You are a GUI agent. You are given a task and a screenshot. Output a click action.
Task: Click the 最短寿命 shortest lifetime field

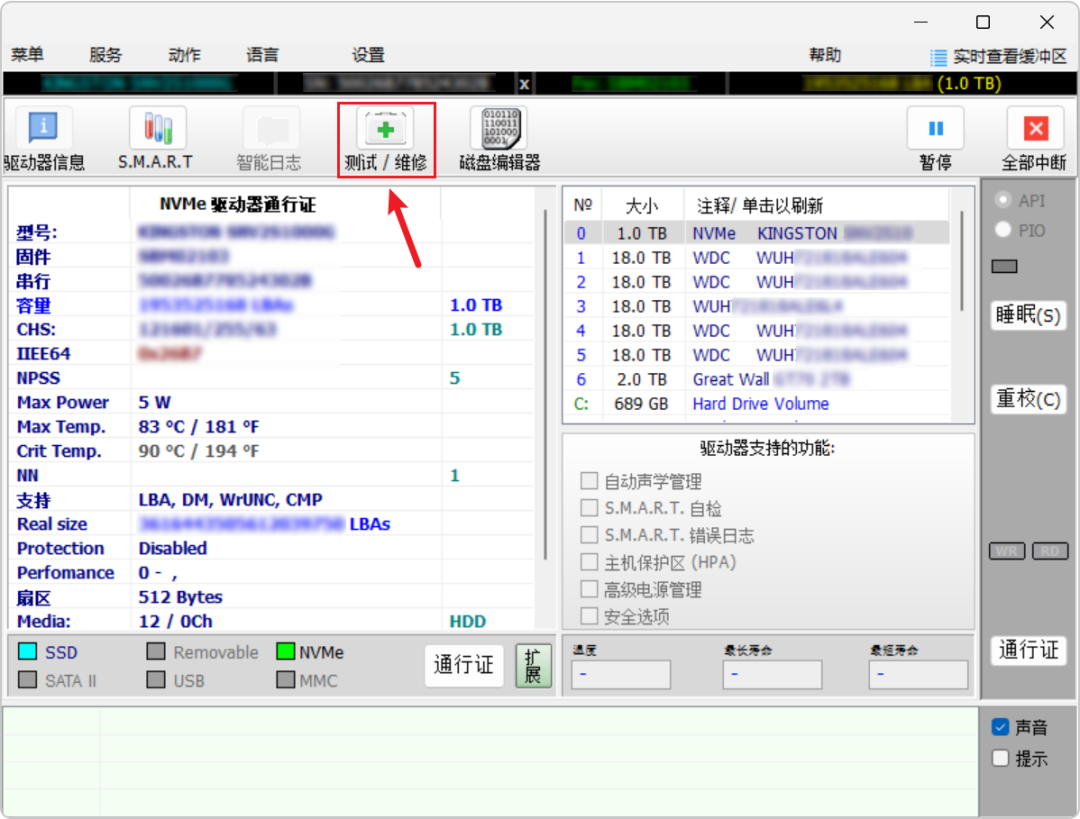coord(918,674)
